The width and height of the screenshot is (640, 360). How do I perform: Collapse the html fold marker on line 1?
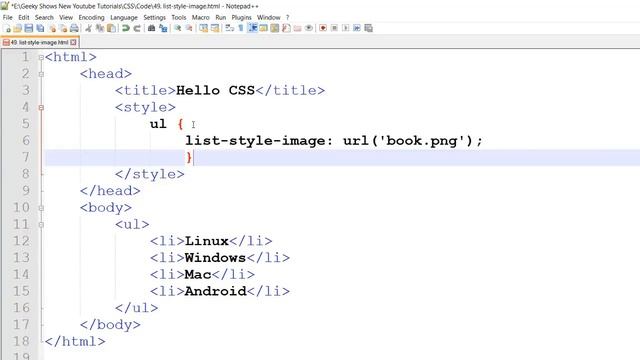tap(41, 58)
